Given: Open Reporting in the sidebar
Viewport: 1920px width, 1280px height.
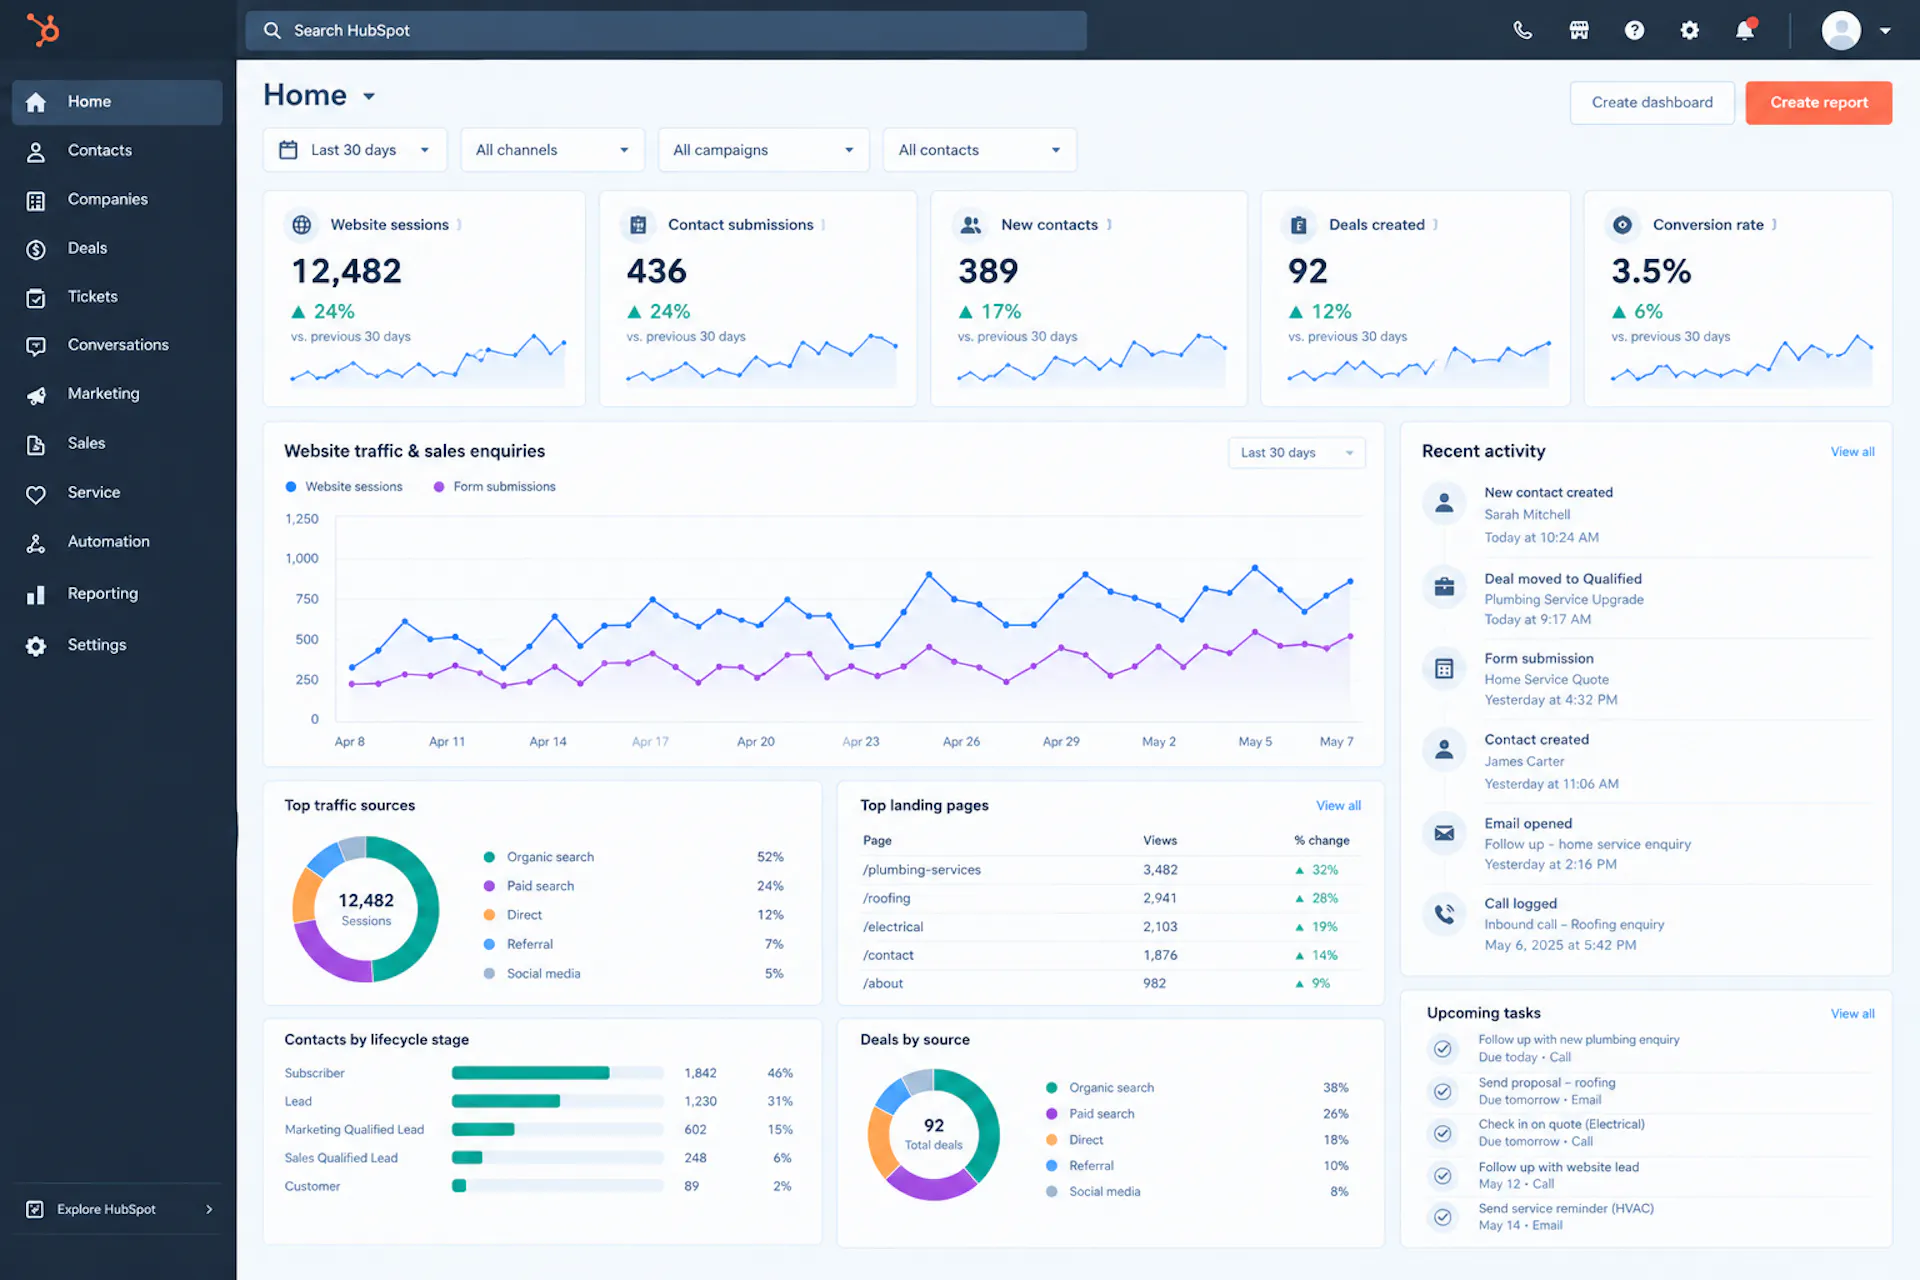Looking at the screenshot, I should [x=117, y=594].
